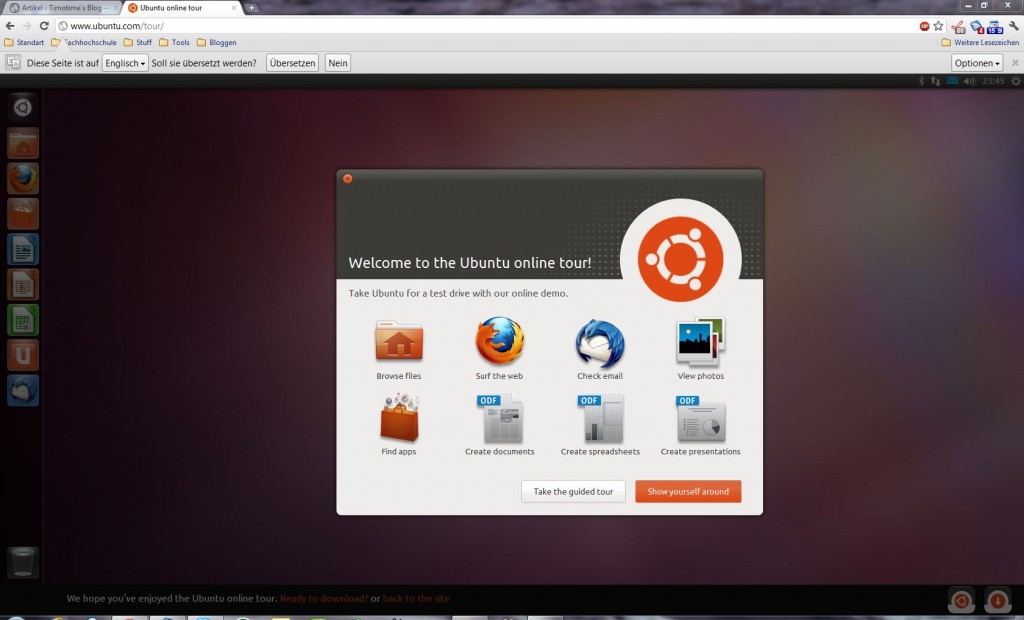Screen dimensions: 1024x620
Task: Click the Take the guided tour button
Action: point(573,491)
